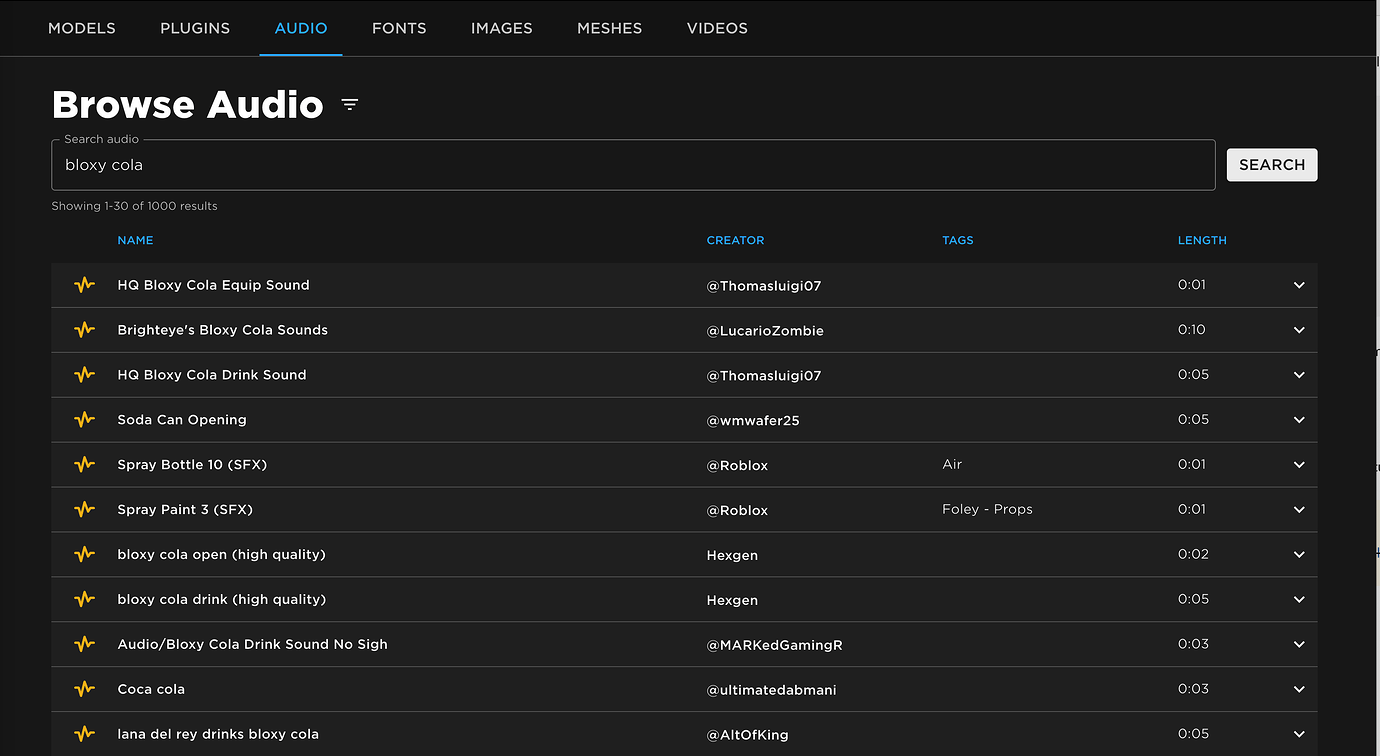This screenshot has height=756, width=1380.
Task: Expand Spray Bottle 10 (SFX) row chevron
Action: click(x=1299, y=465)
